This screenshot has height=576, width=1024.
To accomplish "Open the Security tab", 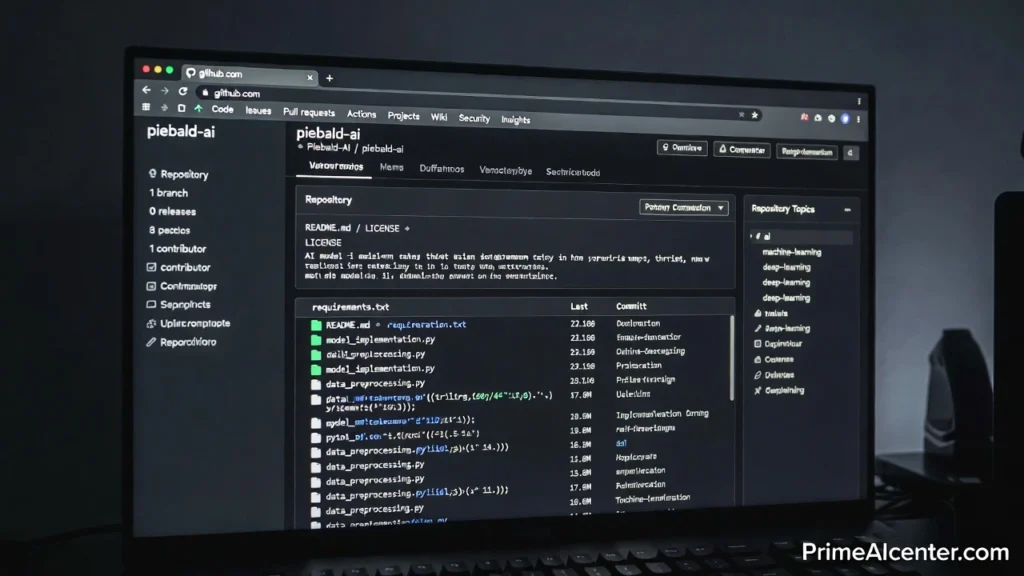I will point(474,118).
